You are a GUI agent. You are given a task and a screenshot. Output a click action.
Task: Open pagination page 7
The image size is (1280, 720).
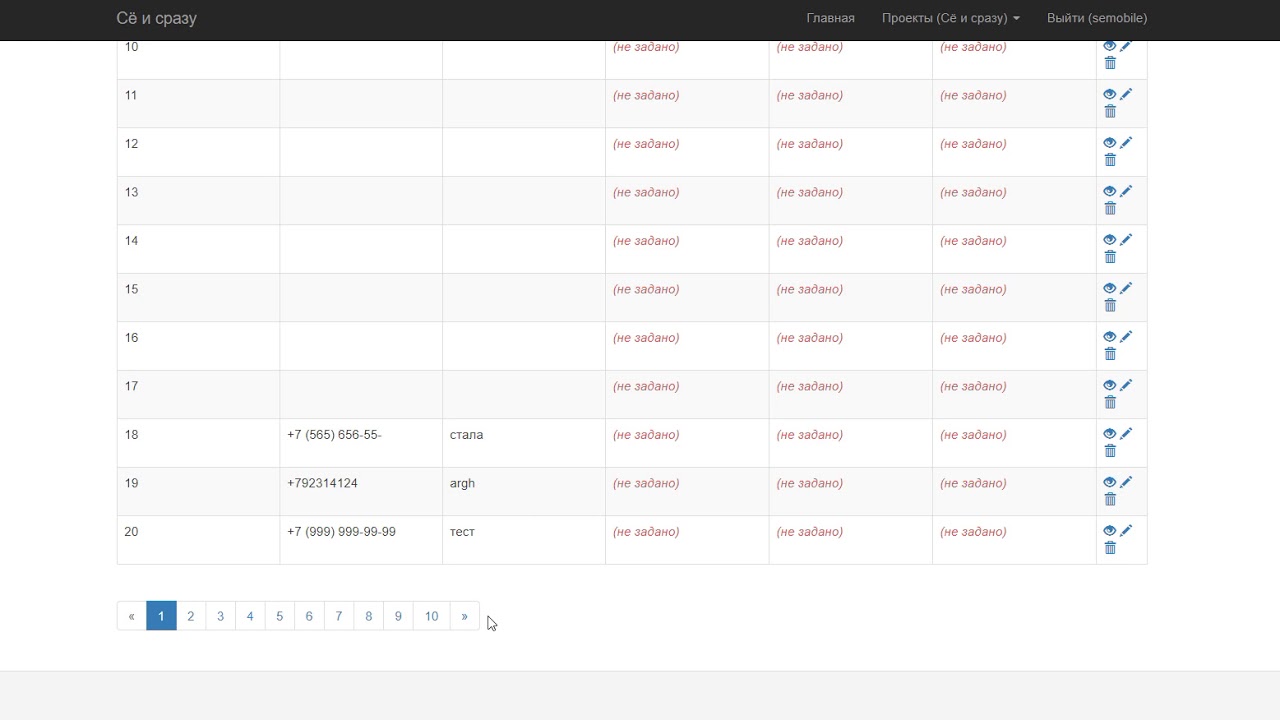[x=339, y=616]
